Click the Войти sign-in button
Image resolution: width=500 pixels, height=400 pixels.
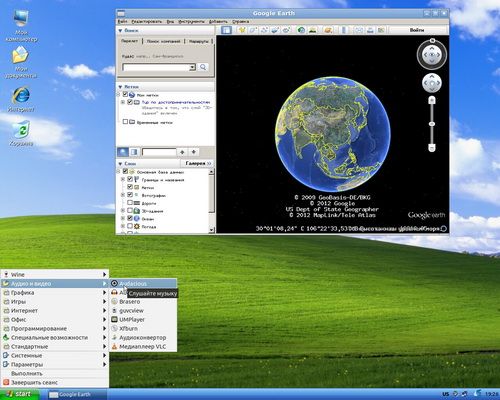417,30
